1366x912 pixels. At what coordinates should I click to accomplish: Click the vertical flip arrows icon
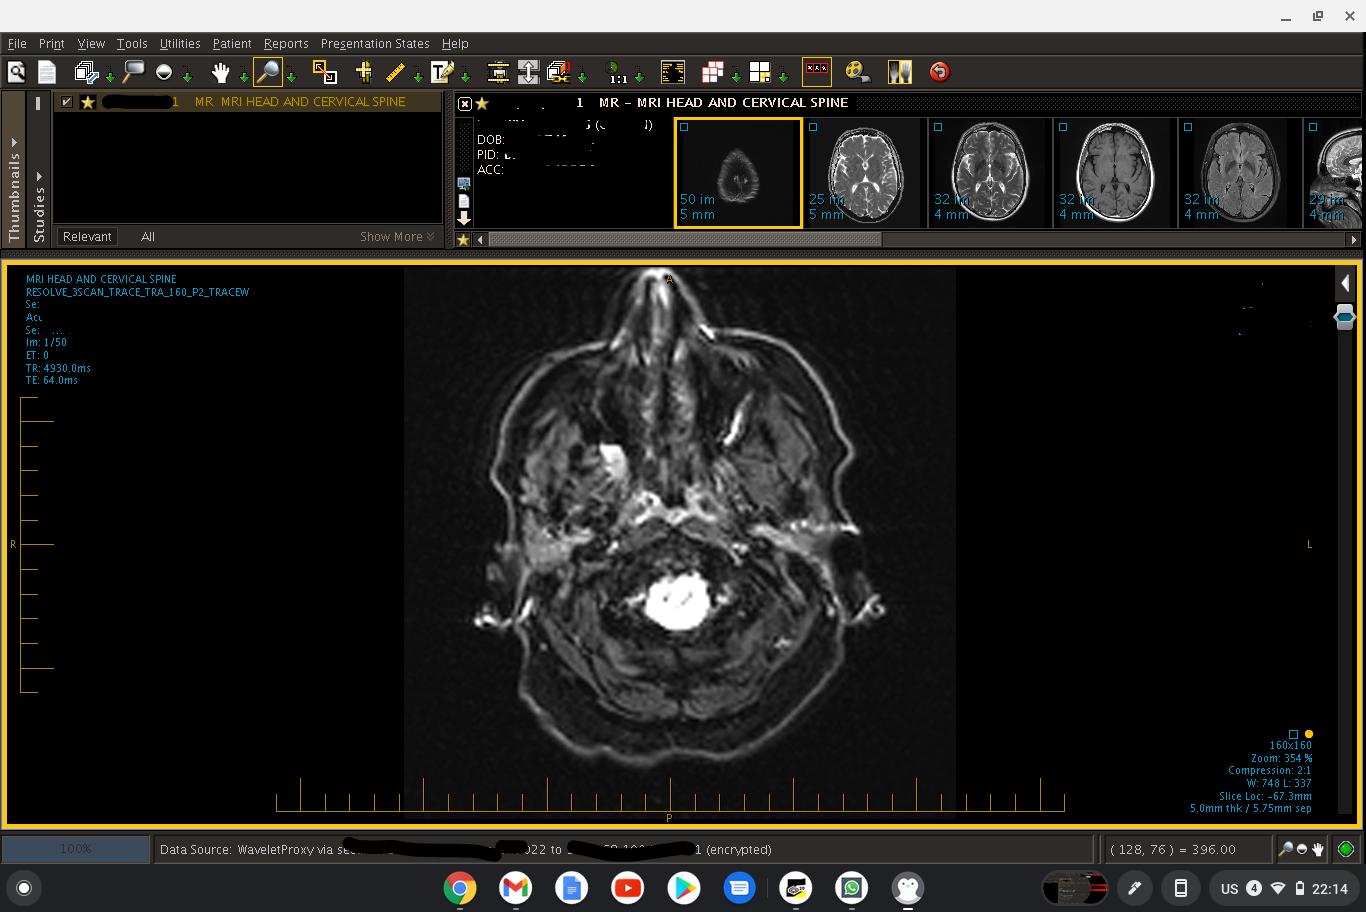coord(529,72)
